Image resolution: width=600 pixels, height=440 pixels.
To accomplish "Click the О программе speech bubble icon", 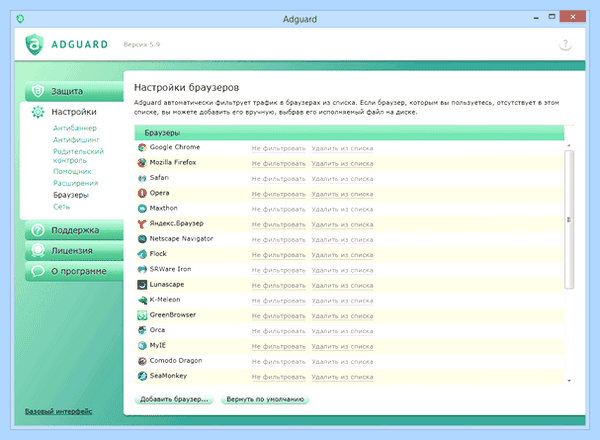I will pyautogui.click(x=38, y=271).
